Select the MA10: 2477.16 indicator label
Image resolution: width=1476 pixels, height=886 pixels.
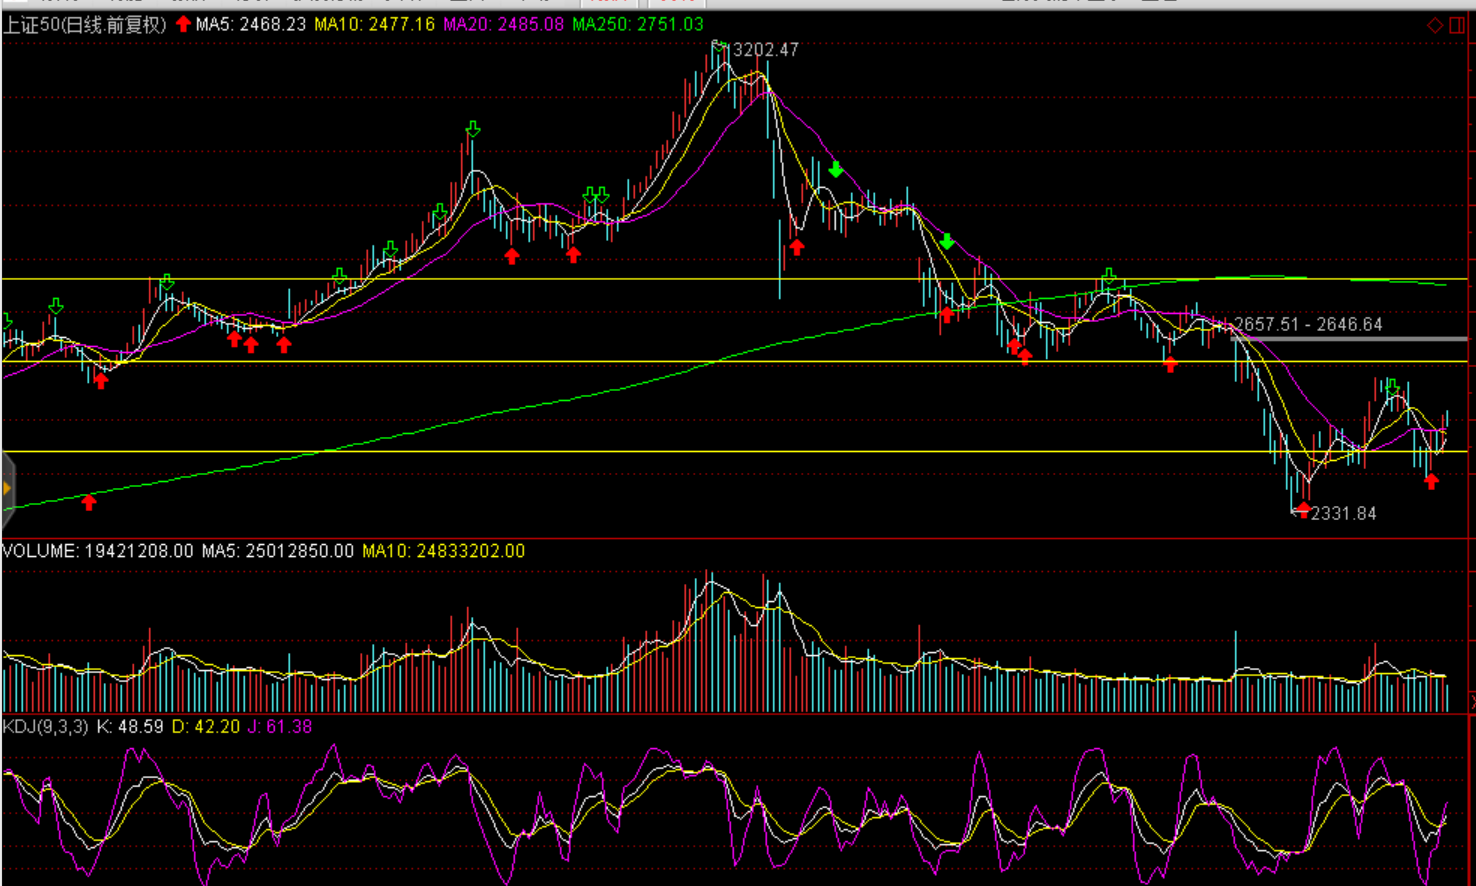375,24
